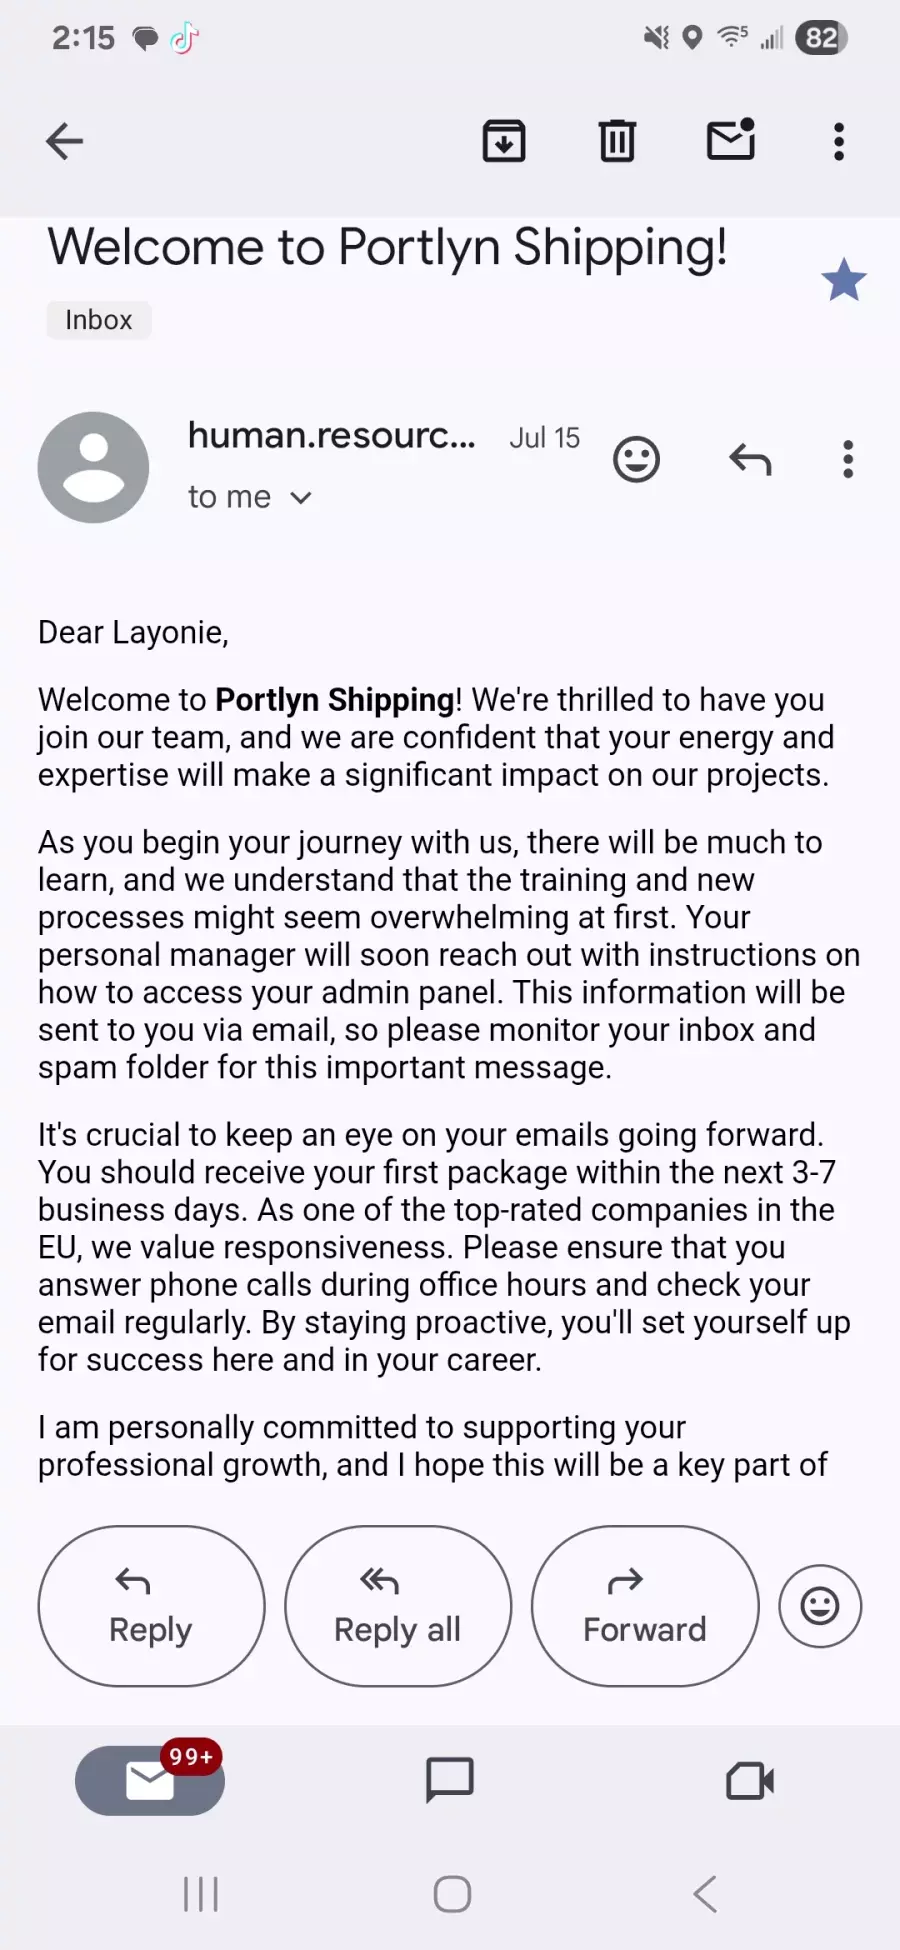Mark the email as unread
The width and height of the screenshot is (900, 1950).
tap(731, 140)
